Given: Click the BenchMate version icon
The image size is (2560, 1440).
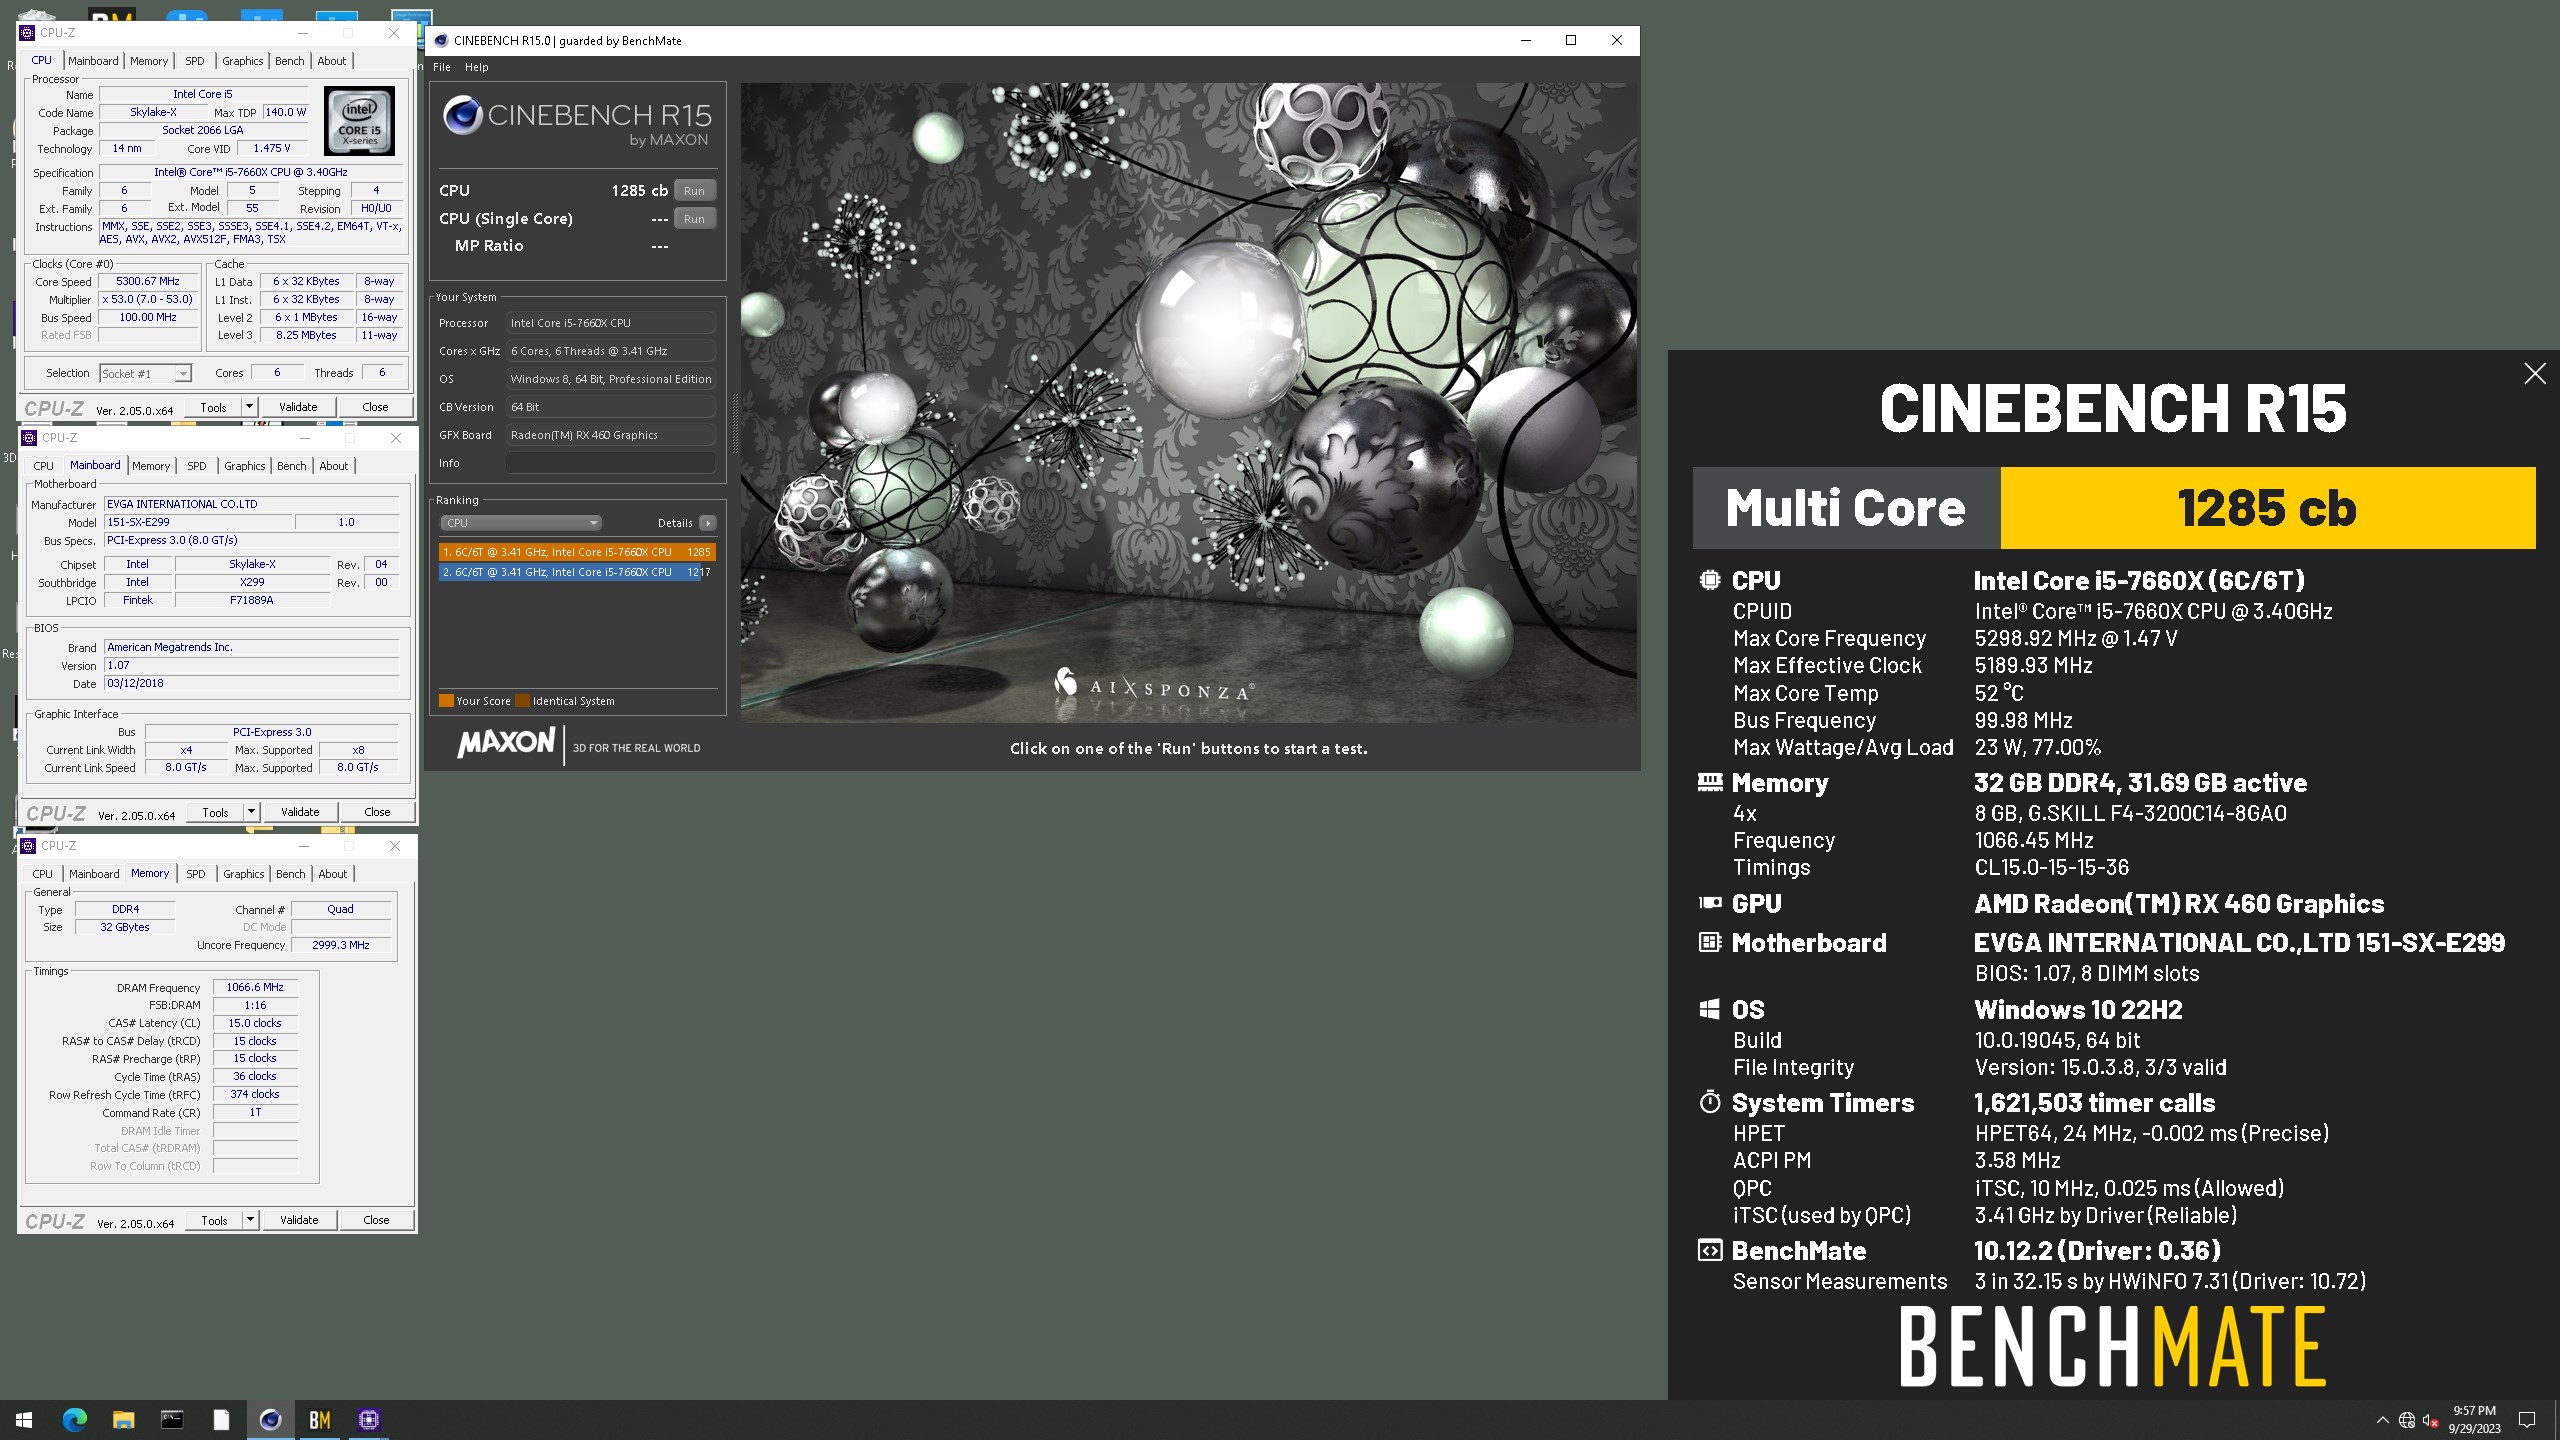Looking at the screenshot, I should pyautogui.click(x=1710, y=1250).
